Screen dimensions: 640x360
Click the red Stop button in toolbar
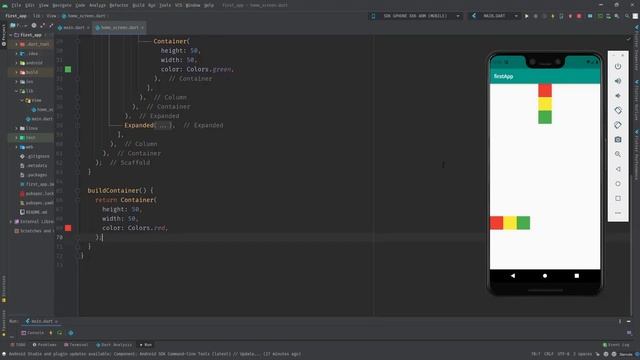[x=579, y=16]
